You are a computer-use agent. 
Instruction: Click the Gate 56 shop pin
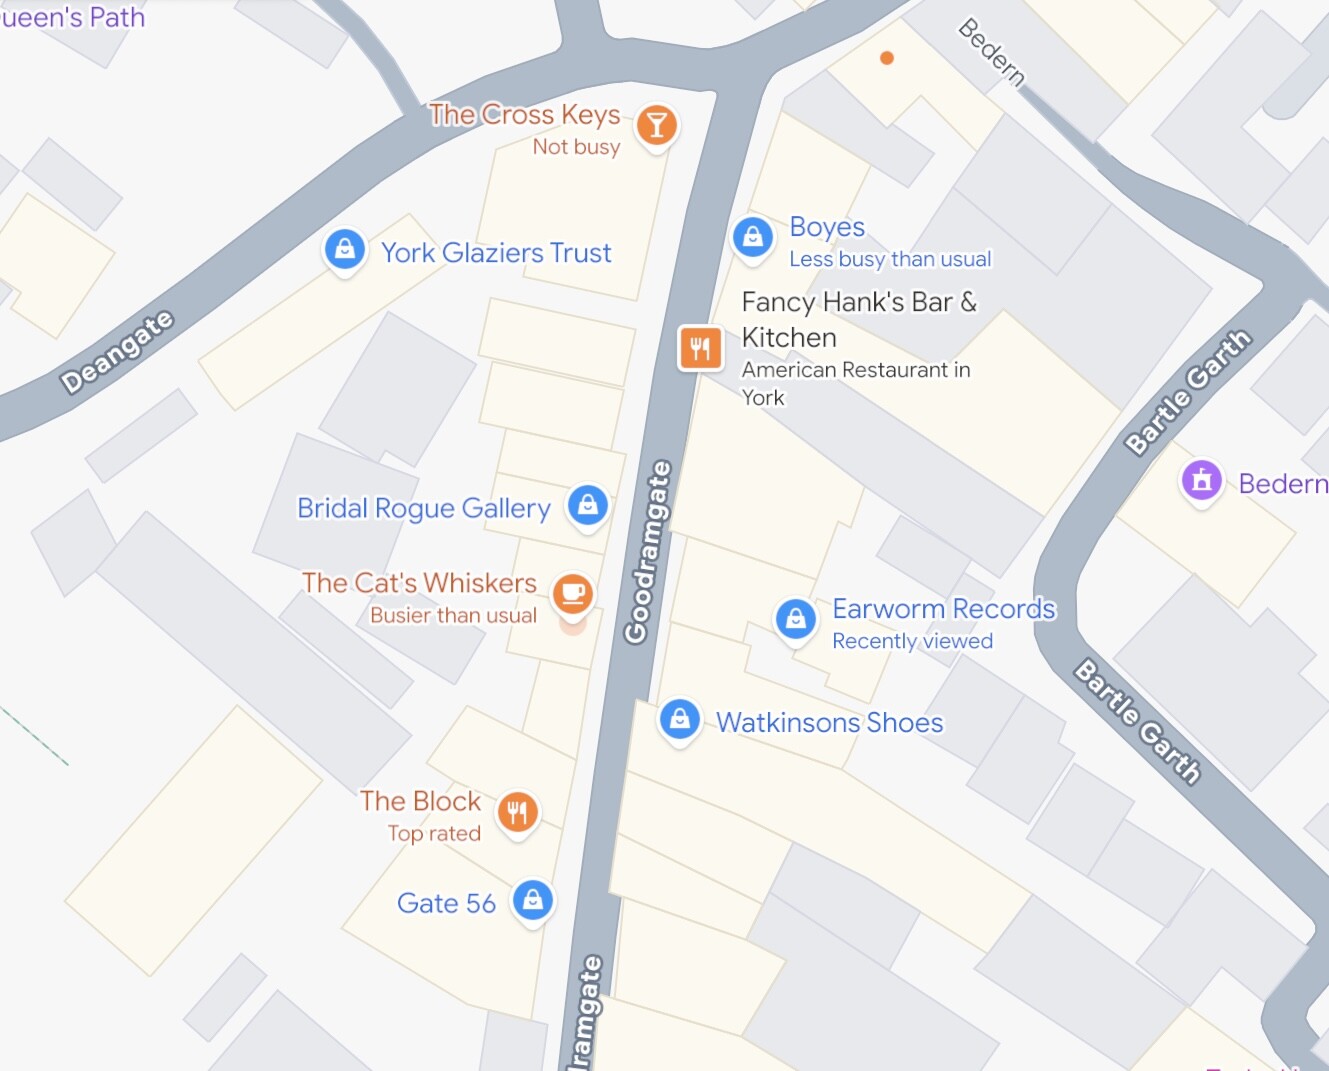tap(533, 900)
